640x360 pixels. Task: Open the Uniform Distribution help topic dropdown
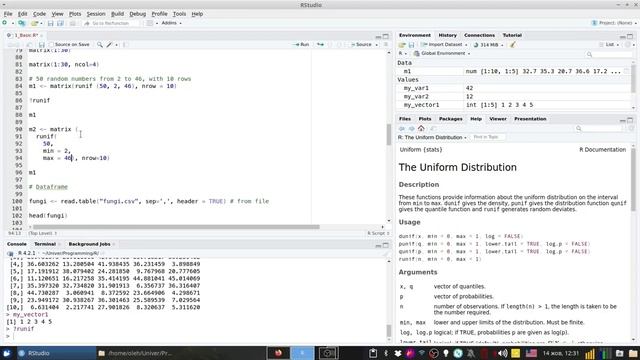(x=432, y=138)
